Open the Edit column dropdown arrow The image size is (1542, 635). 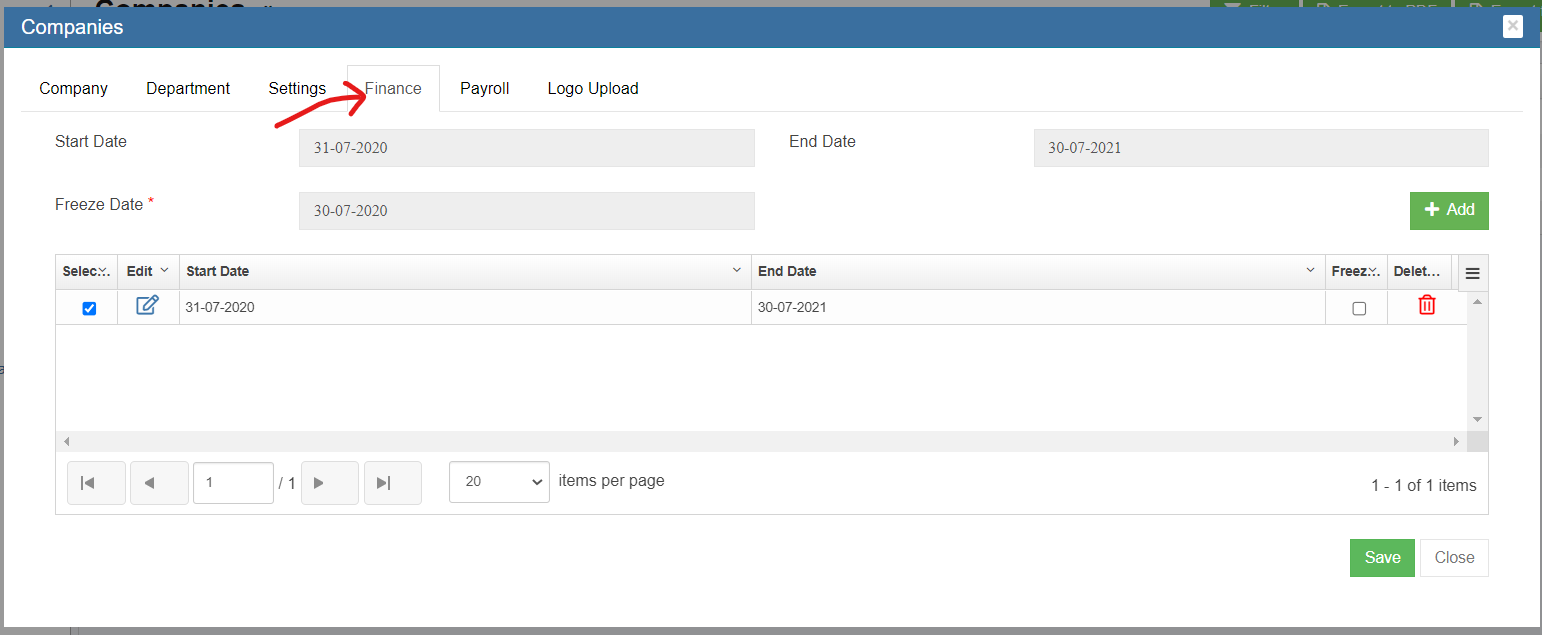(164, 271)
